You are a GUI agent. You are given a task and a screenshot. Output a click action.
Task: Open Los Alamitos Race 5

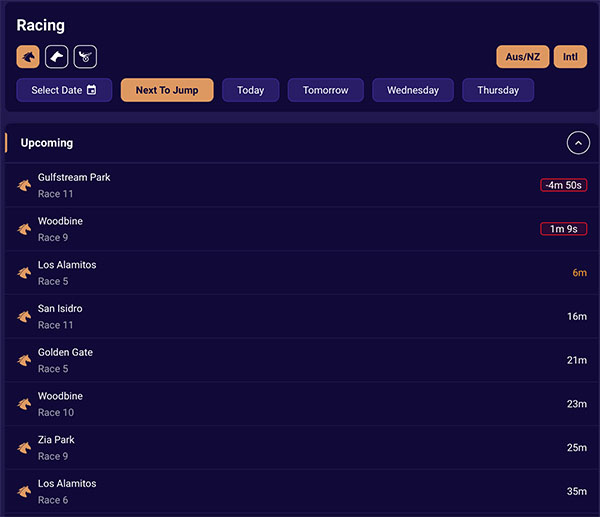point(302,273)
